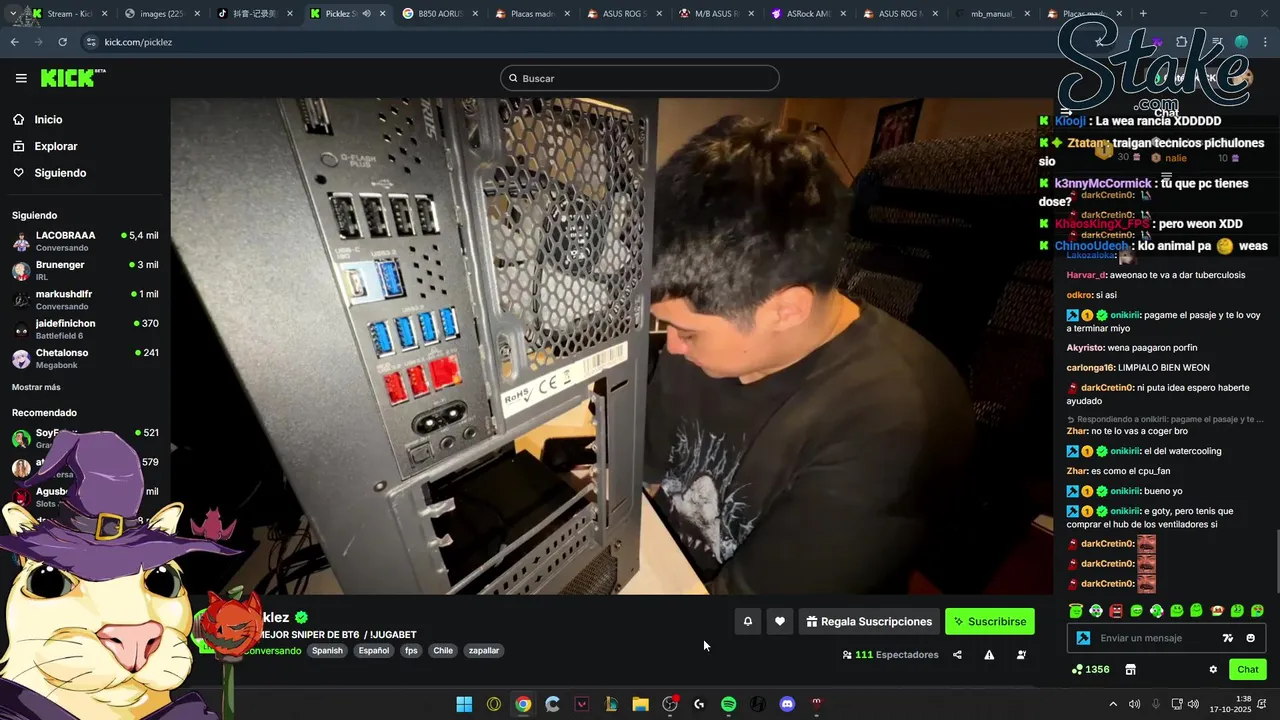
Task: Click the heart follow button
Action: point(780,621)
